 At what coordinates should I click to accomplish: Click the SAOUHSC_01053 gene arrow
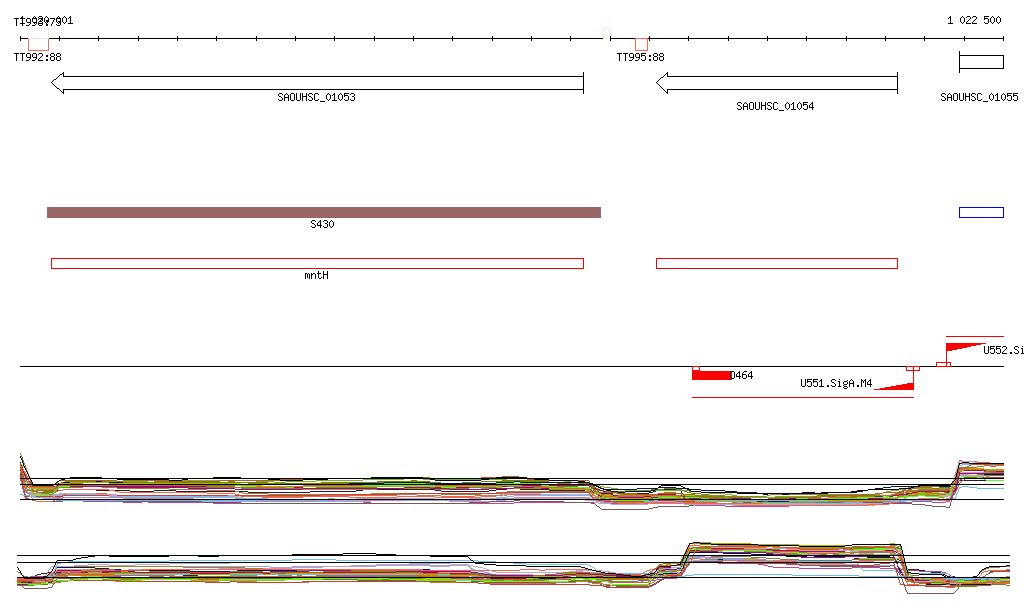pyautogui.click(x=317, y=83)
